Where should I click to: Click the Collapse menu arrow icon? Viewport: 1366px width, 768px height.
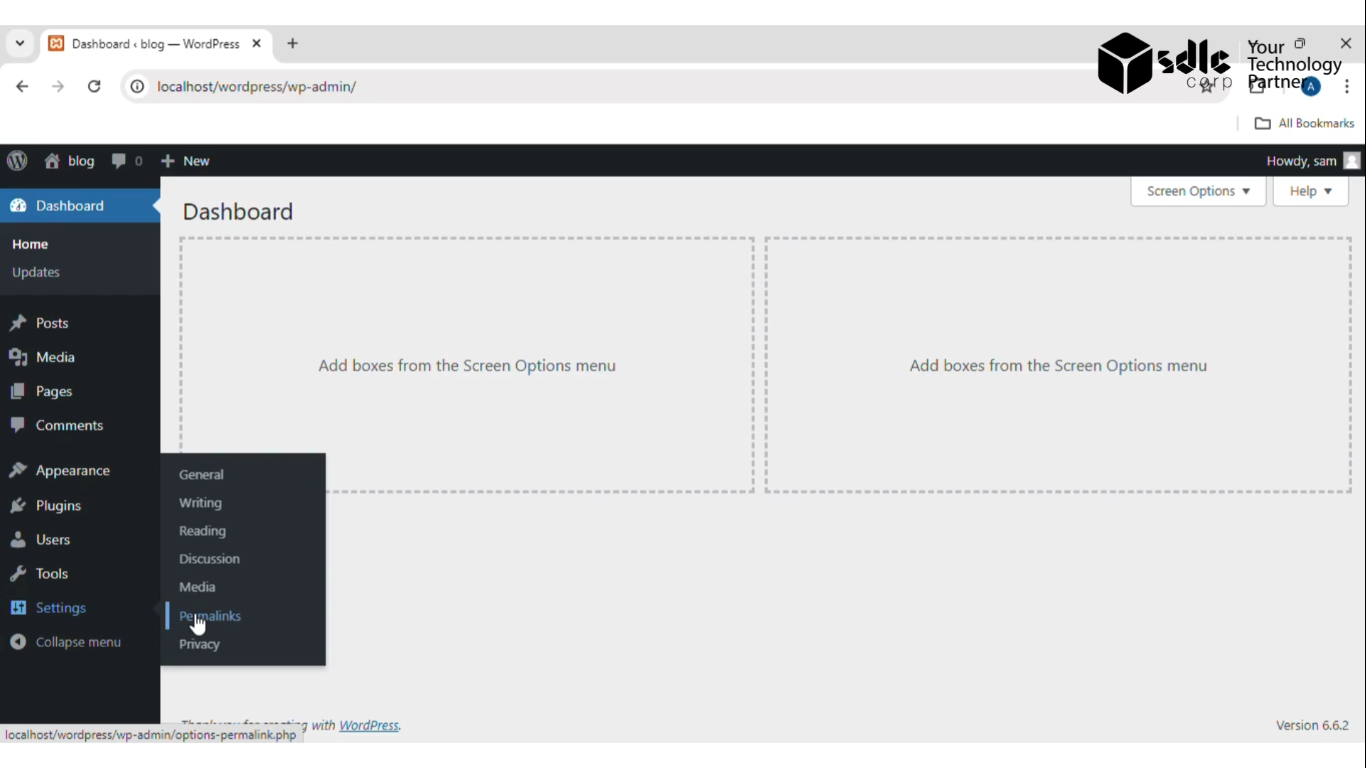(18, 642)
